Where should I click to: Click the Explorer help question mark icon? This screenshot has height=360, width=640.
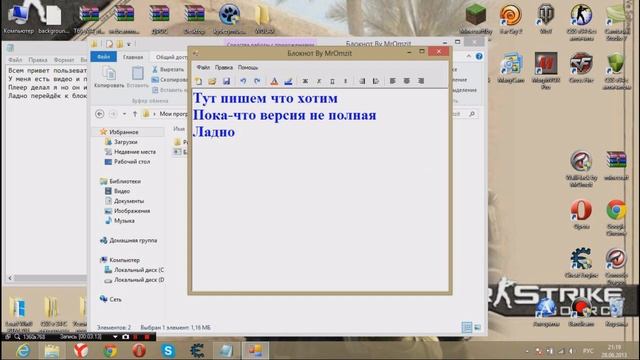[x=479, y=56]
